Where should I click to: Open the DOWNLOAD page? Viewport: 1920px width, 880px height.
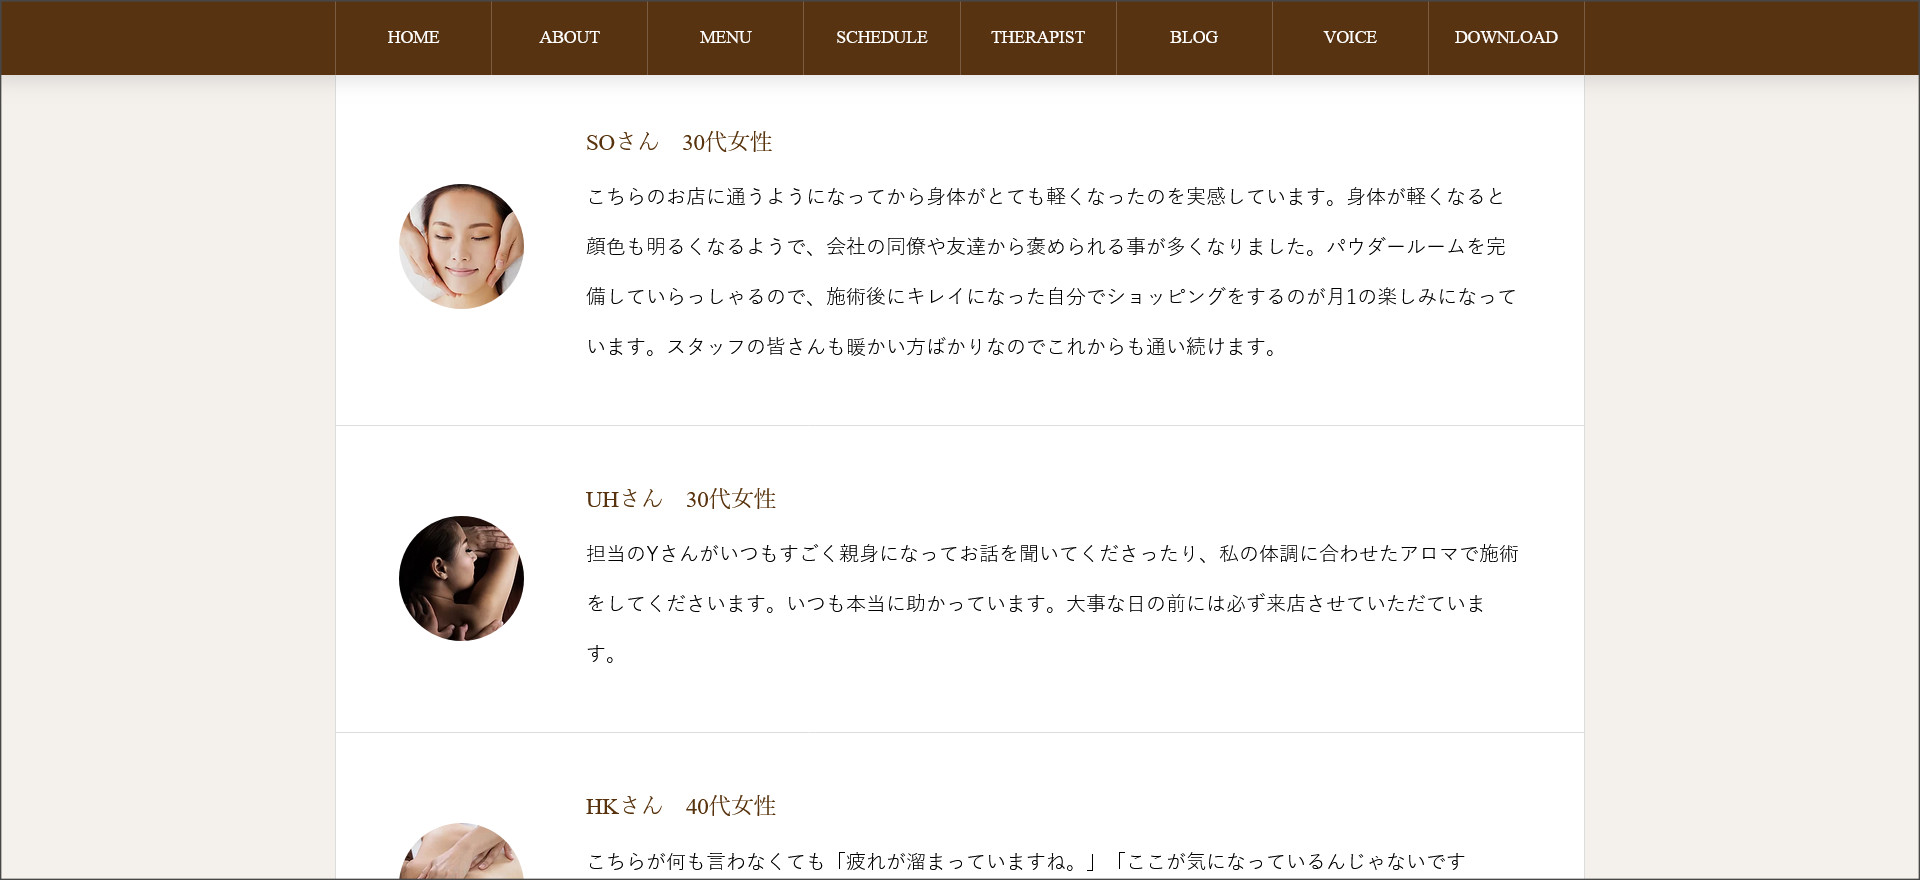tap(1505, 38)
